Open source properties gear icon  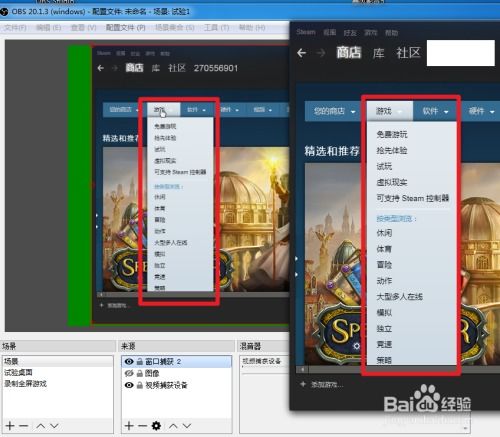pyautogui.click(x=156, y=426)
